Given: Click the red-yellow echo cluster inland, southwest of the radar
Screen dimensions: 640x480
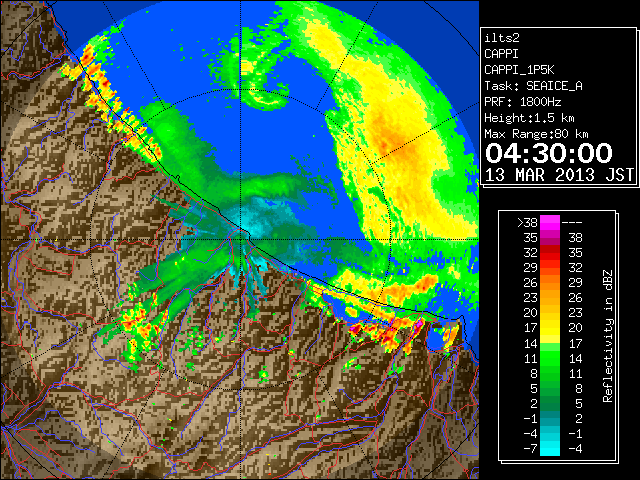Looking at the screenshot, I should coord(141,322).
